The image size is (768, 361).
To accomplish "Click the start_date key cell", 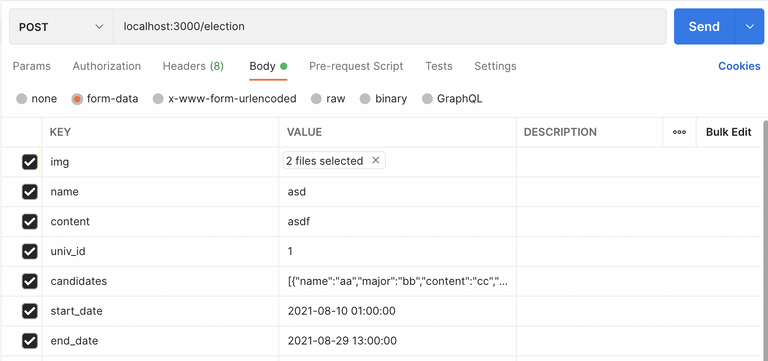I will [x=160, y=312].
